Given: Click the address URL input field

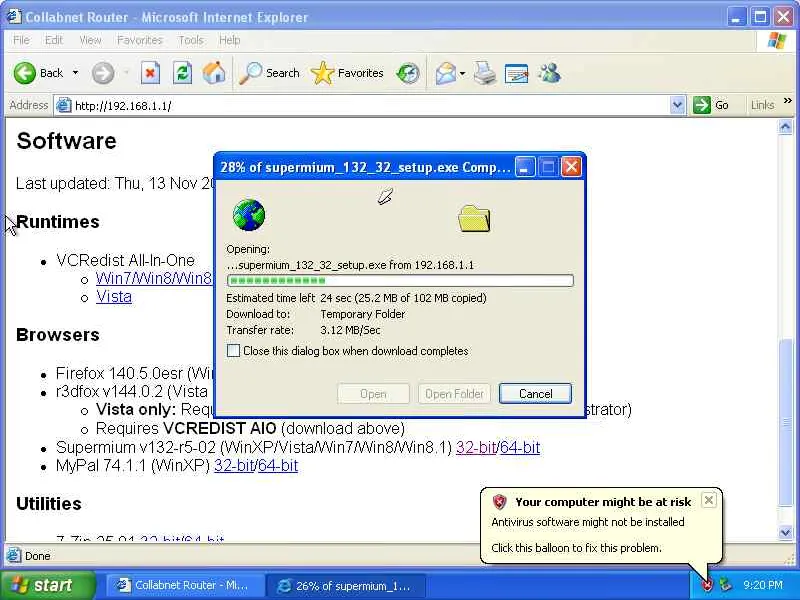Looking at the screenshot, I should click(370, 106).
